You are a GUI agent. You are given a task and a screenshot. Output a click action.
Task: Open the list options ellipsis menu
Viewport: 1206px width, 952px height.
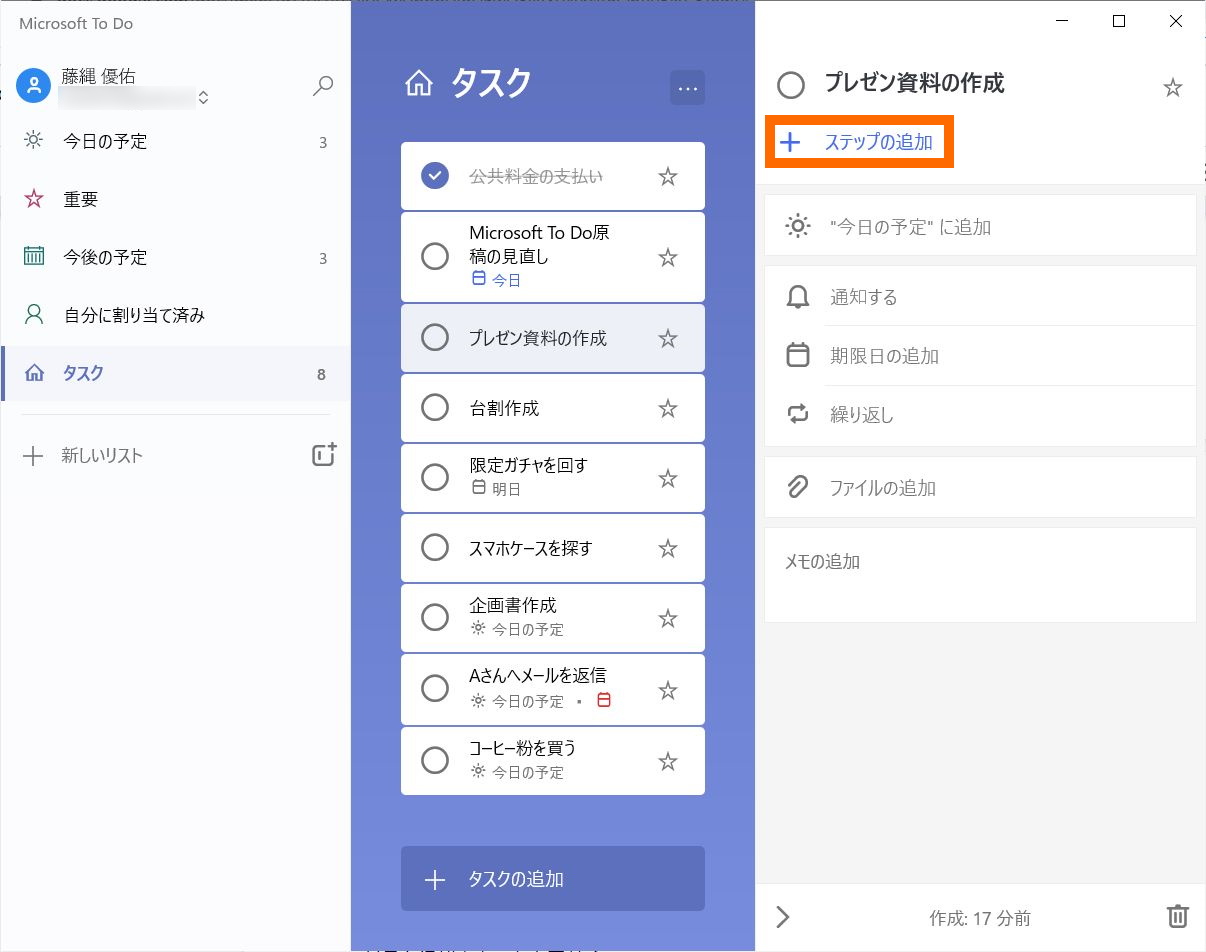[x=687, y=88]
